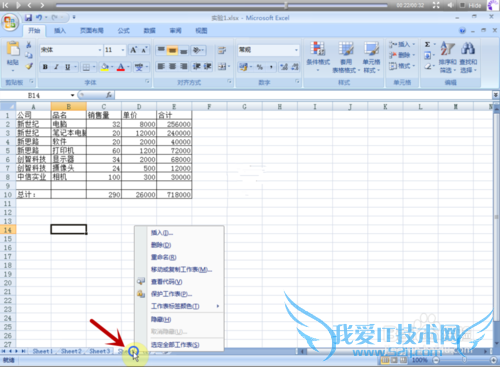Toggle center horizontal alignment
Image resolution: width=500 pixels, height=367 pixels.
(172, 67)
